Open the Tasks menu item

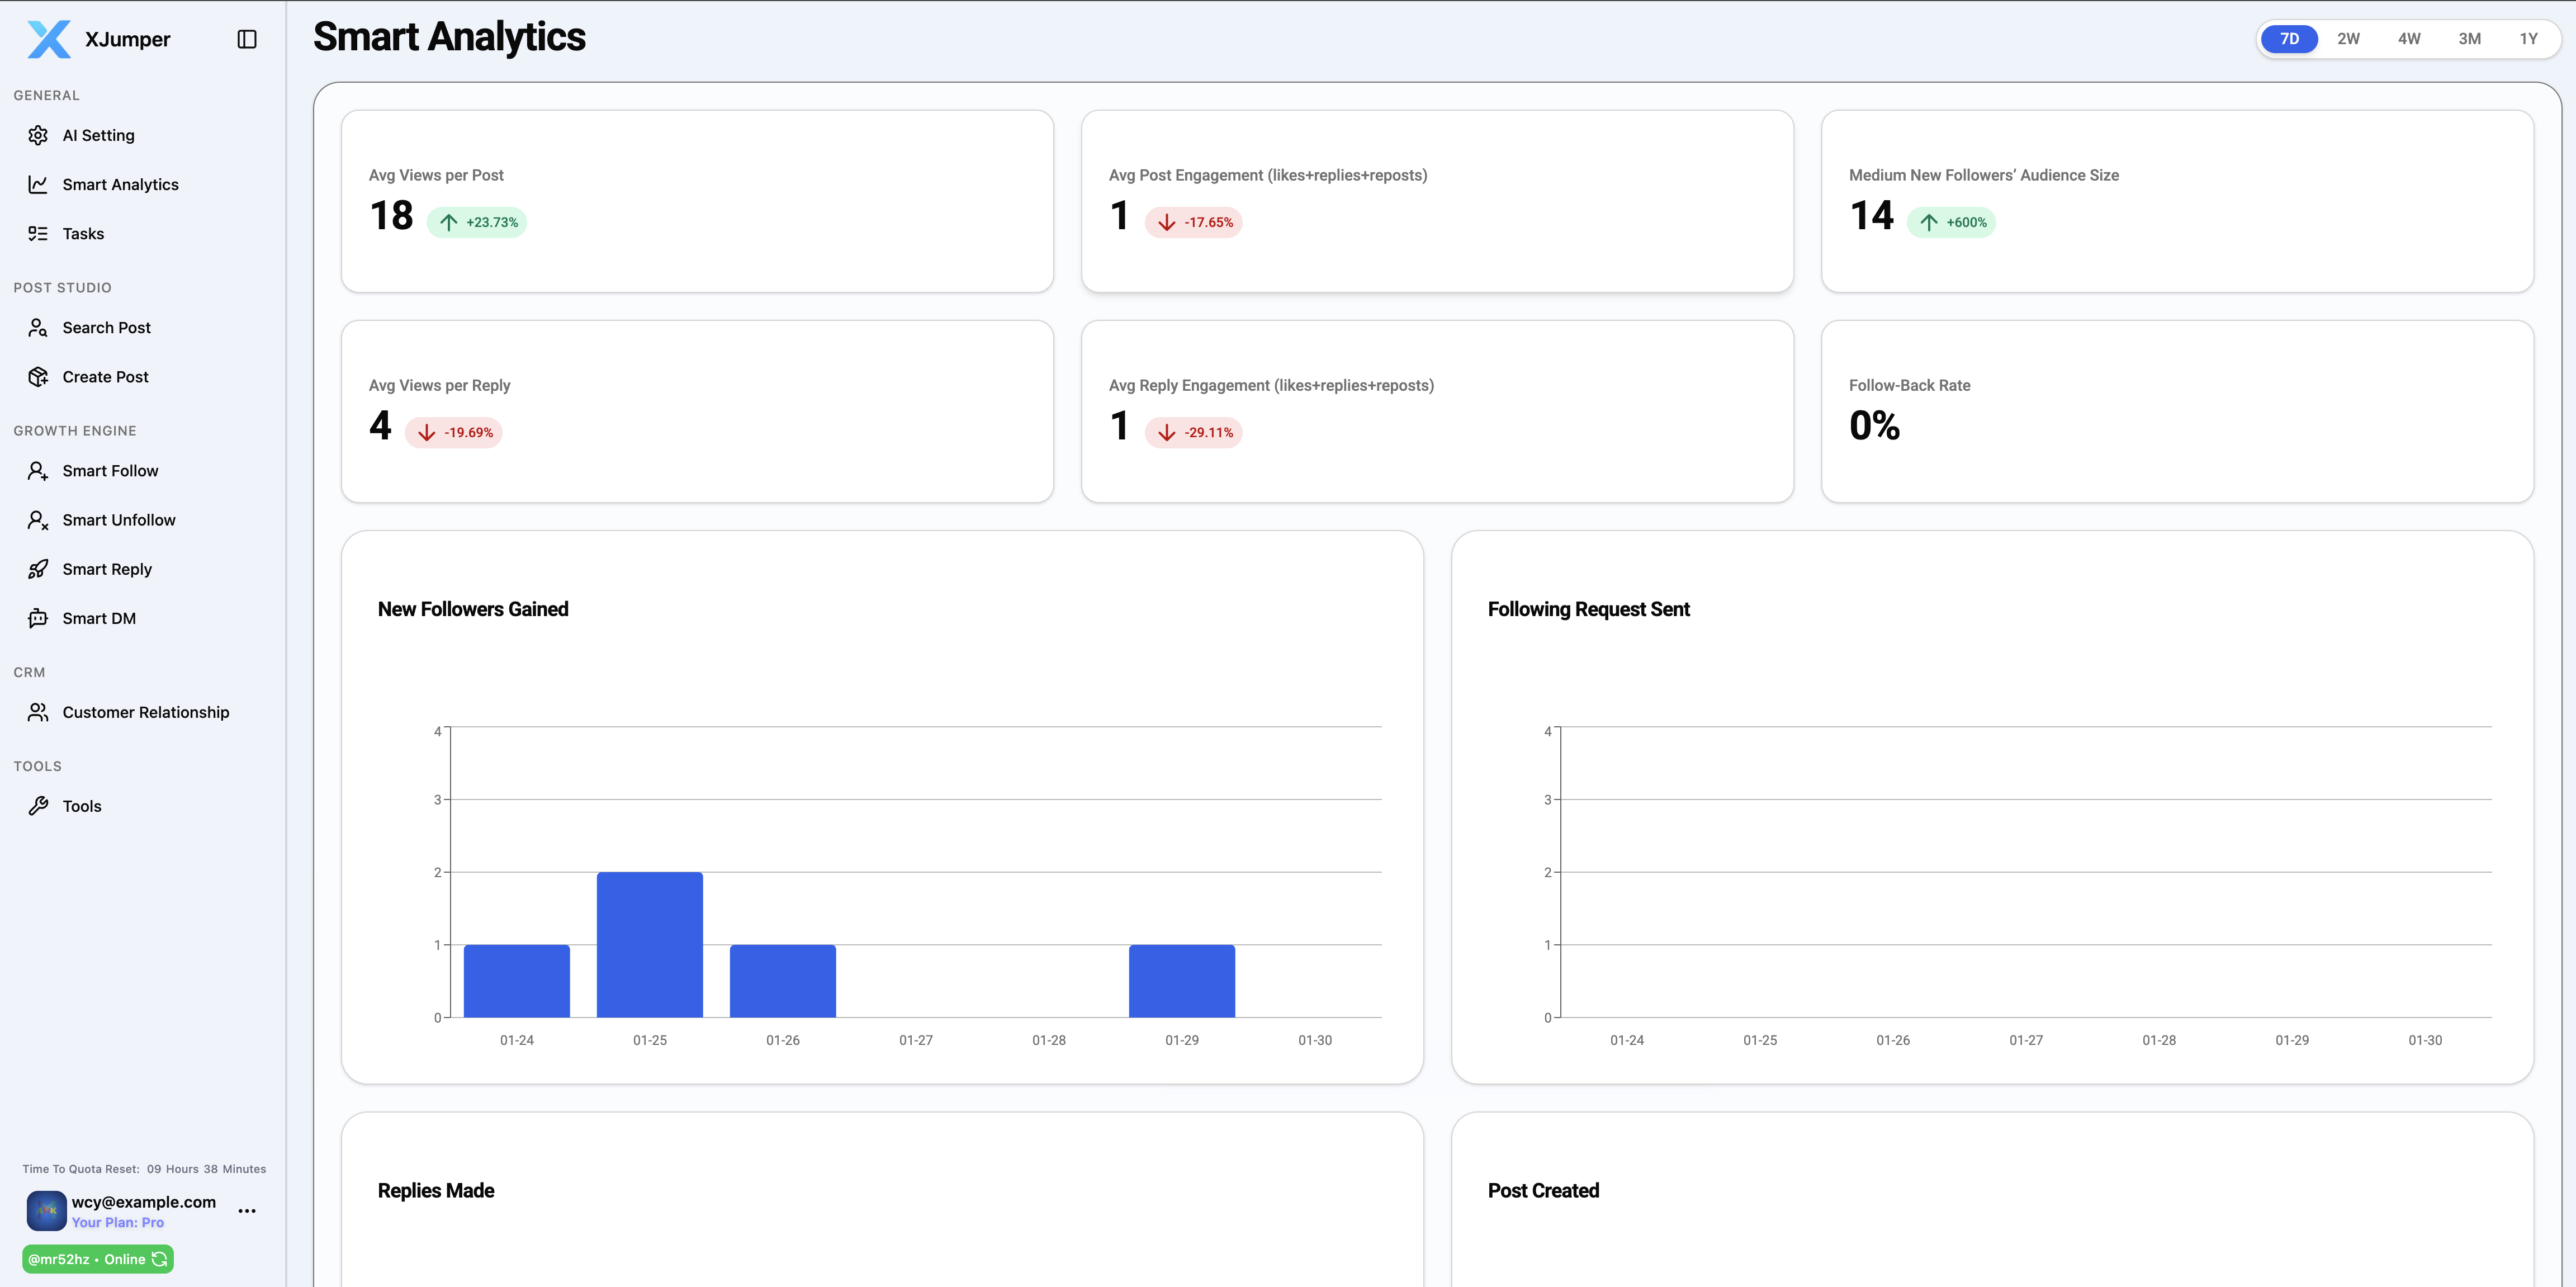tap(83, 233)
